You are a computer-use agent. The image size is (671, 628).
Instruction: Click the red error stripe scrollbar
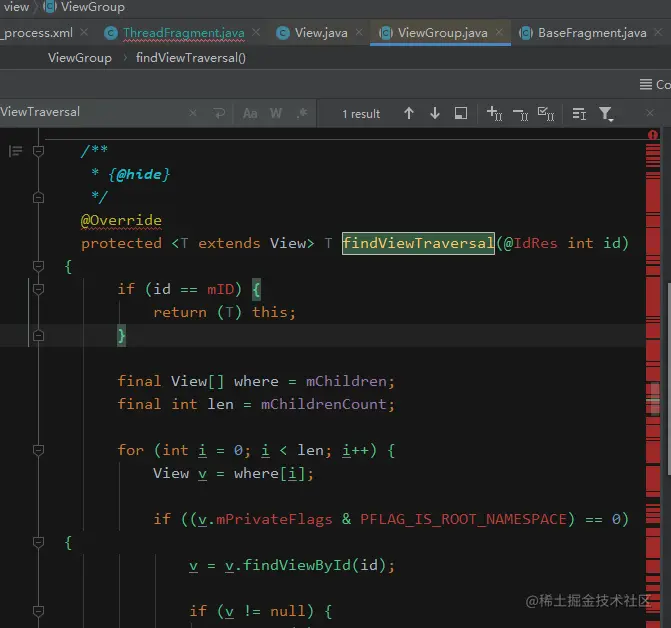(652, 300)
